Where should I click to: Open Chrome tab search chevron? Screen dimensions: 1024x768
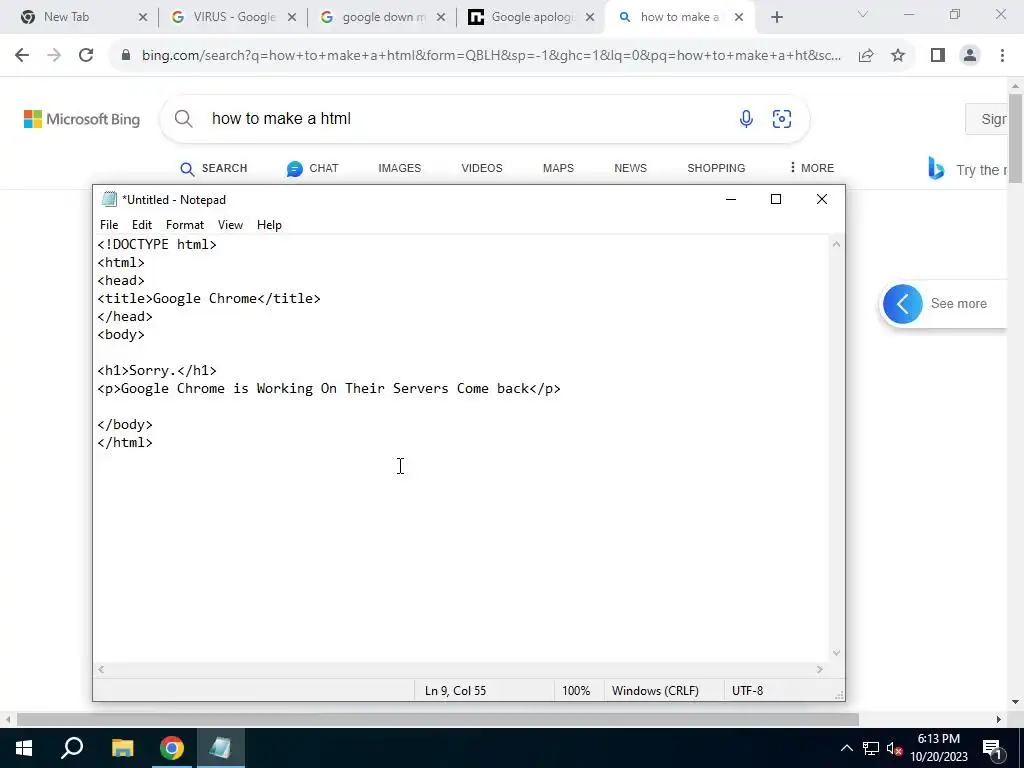[x=863, y=14]
